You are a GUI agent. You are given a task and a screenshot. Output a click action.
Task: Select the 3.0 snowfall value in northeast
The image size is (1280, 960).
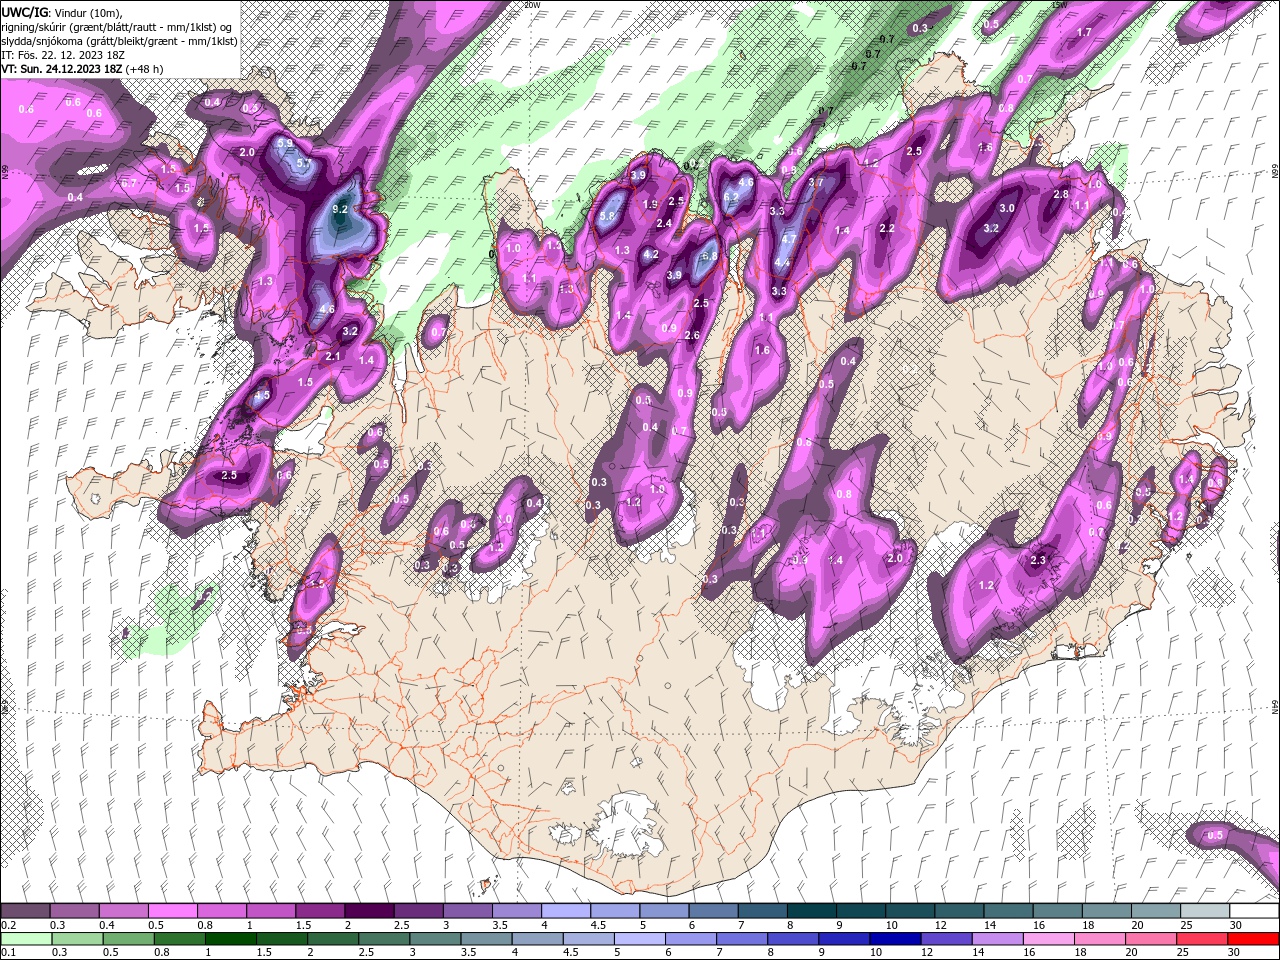coord(1008,208)
